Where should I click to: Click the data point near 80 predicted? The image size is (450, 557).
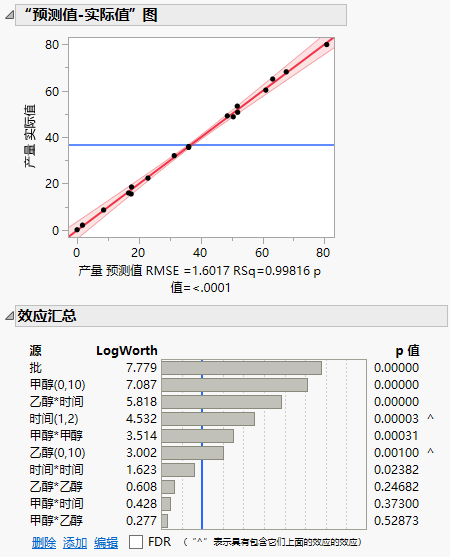point(327,44)
